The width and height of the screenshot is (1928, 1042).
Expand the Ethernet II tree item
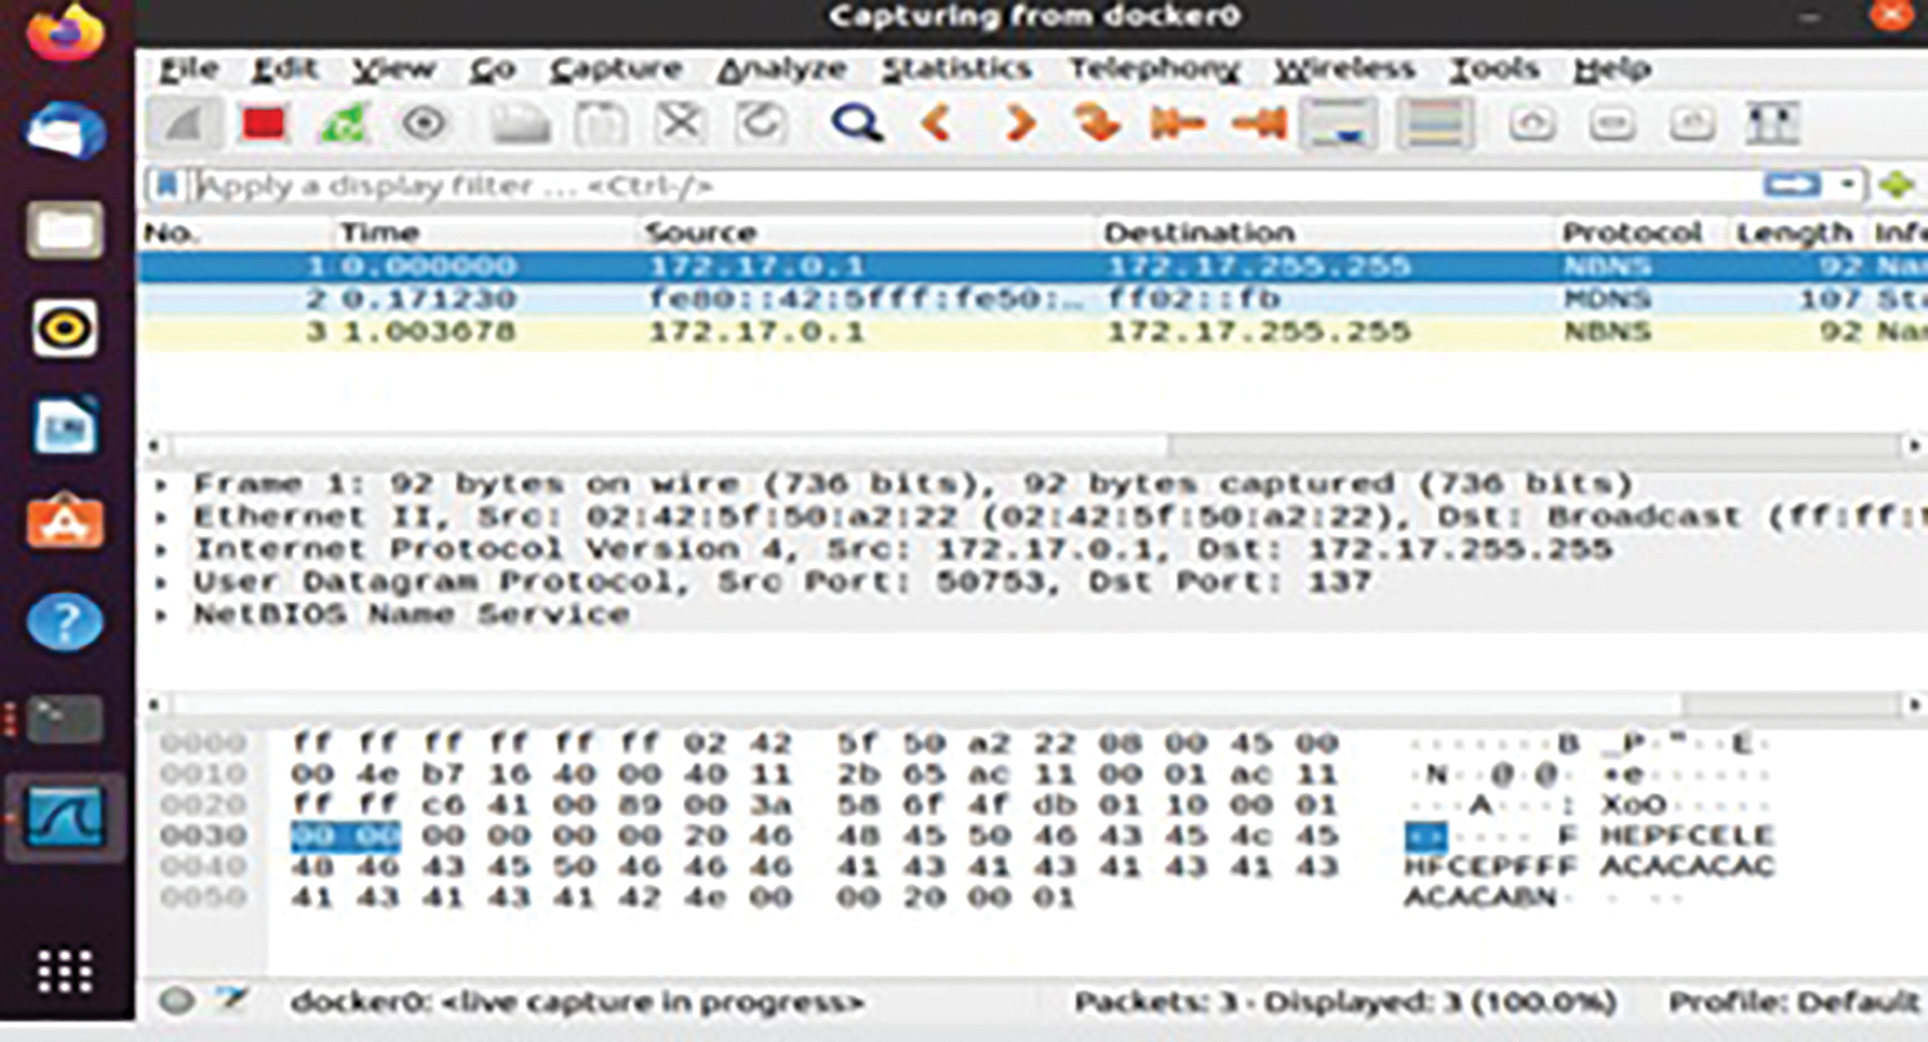[x=161, y=518]
